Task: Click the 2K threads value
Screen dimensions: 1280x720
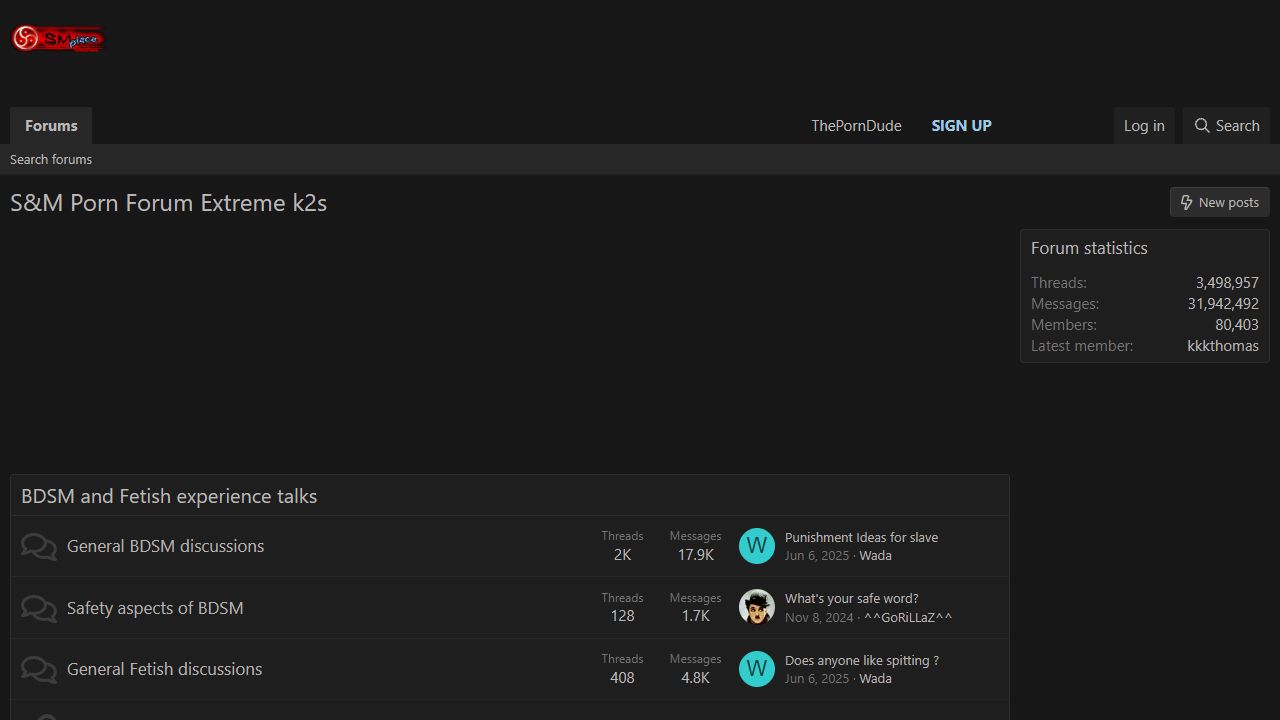Action: tap(622, 555)
